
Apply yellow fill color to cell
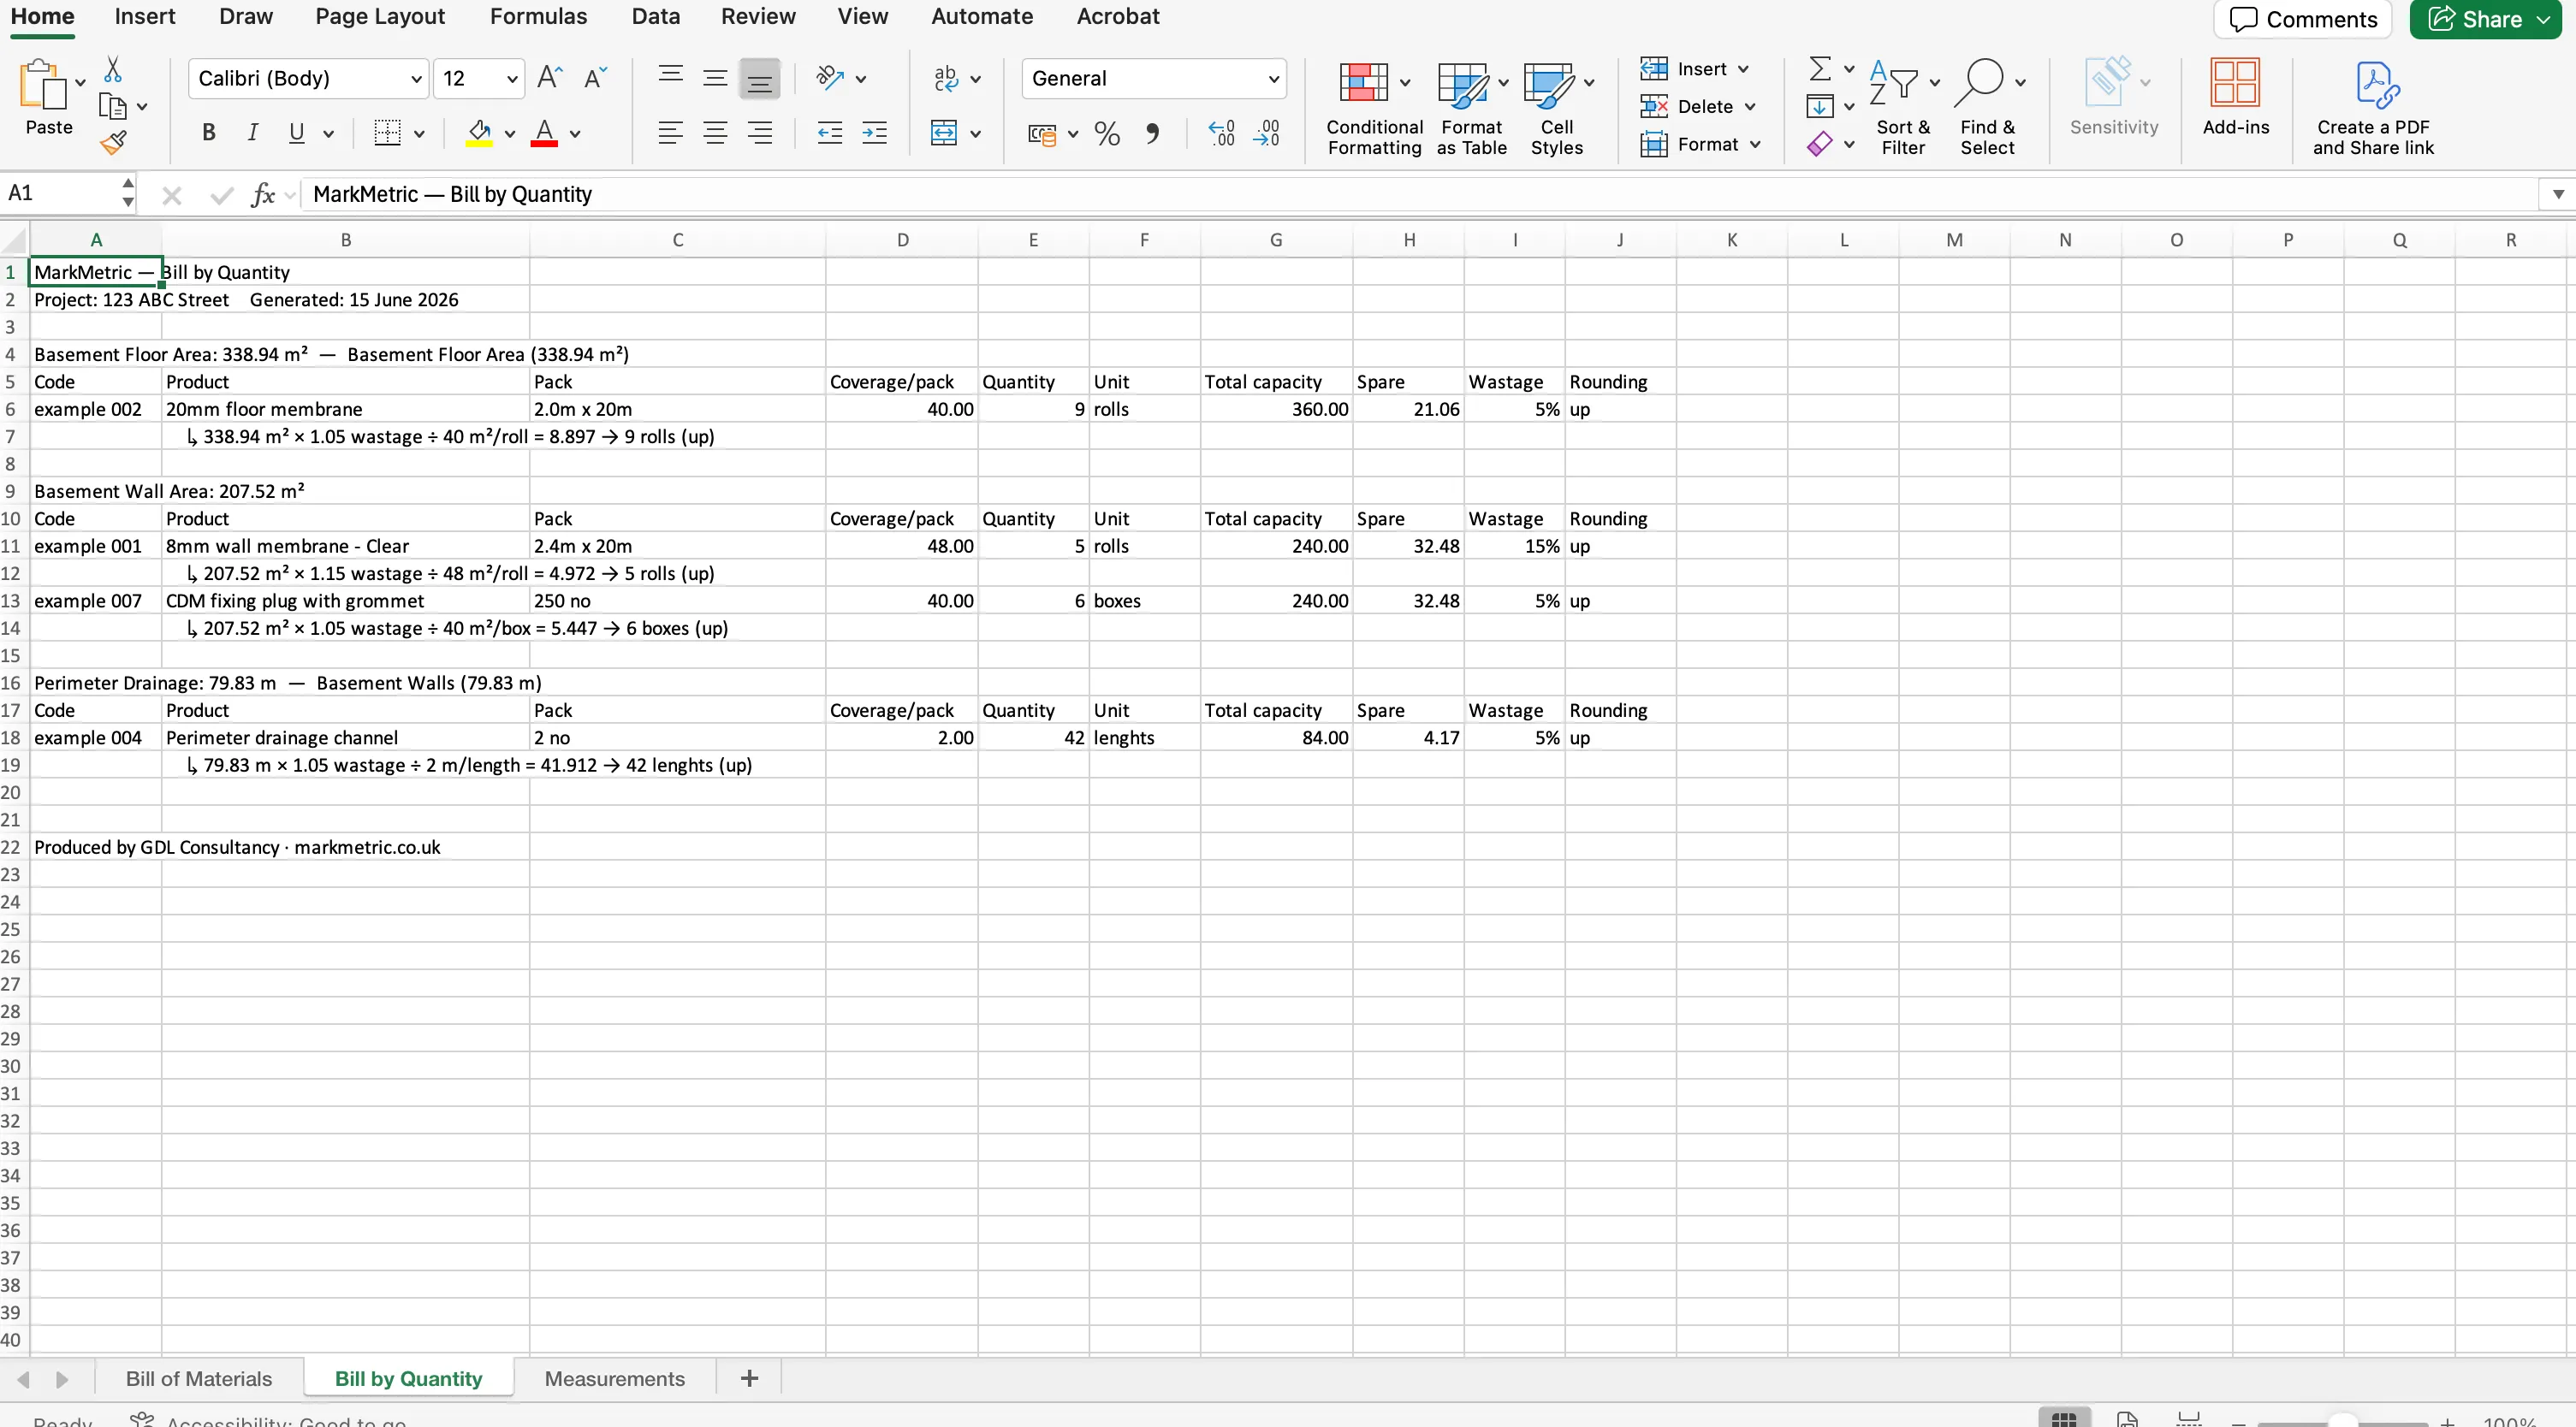tap(479, 132)
